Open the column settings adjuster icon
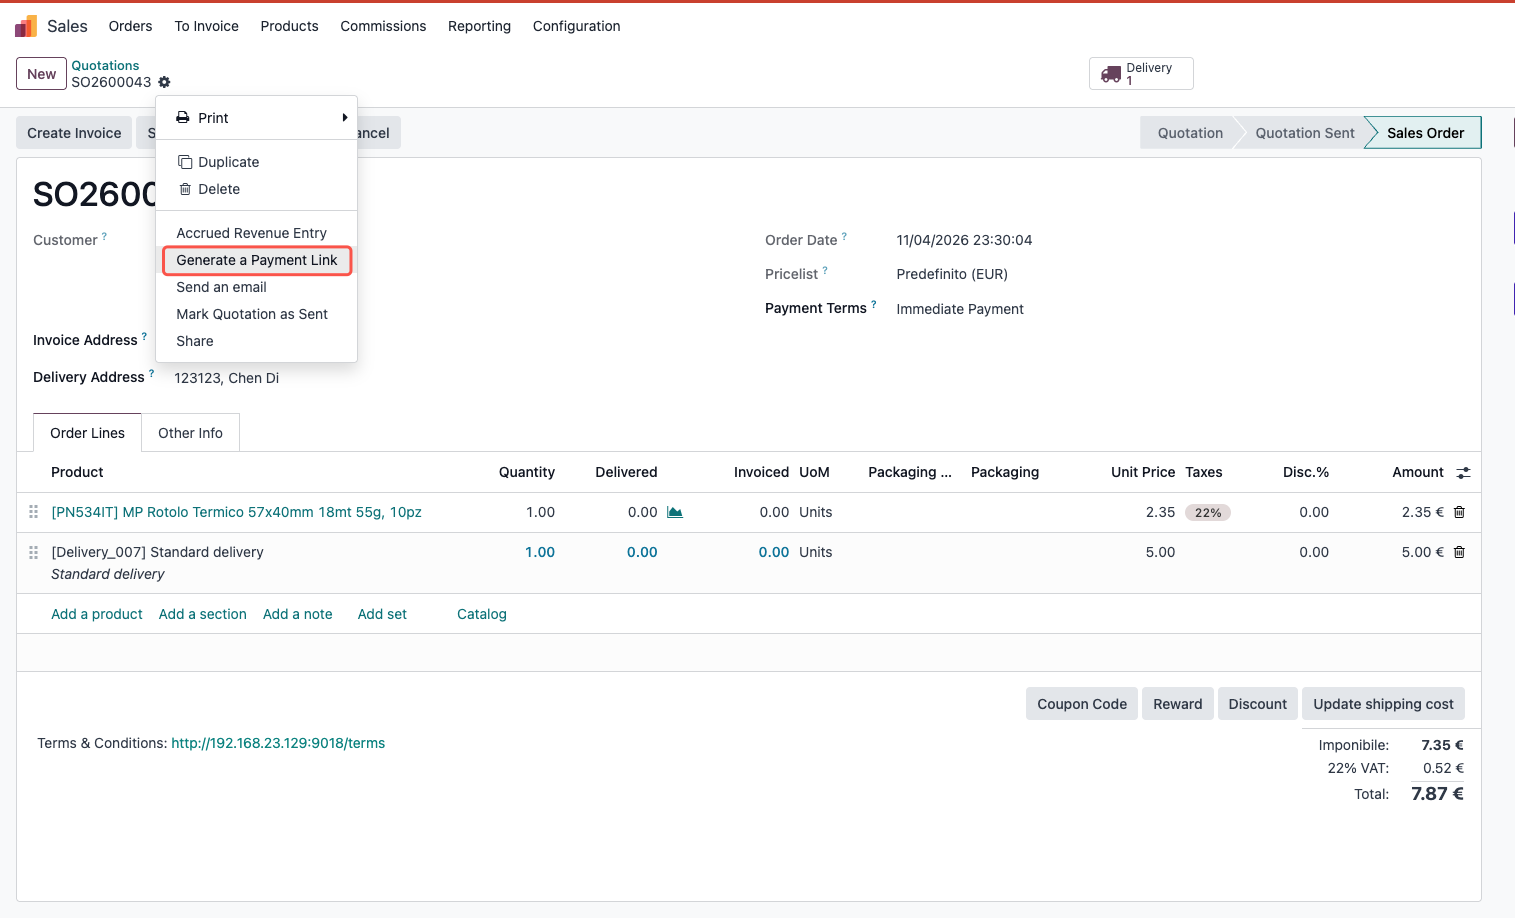 pos(1463,473)
